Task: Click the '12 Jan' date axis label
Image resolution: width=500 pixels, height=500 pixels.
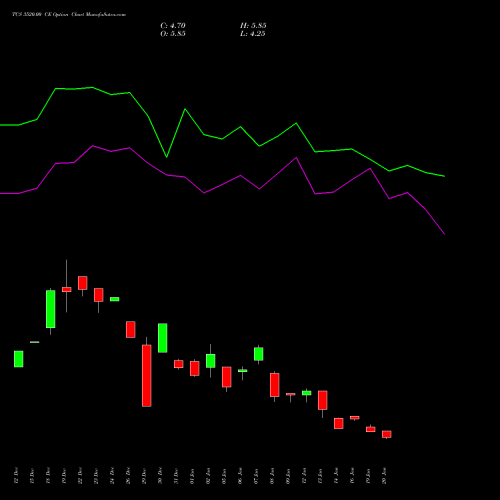Action: 304,476
